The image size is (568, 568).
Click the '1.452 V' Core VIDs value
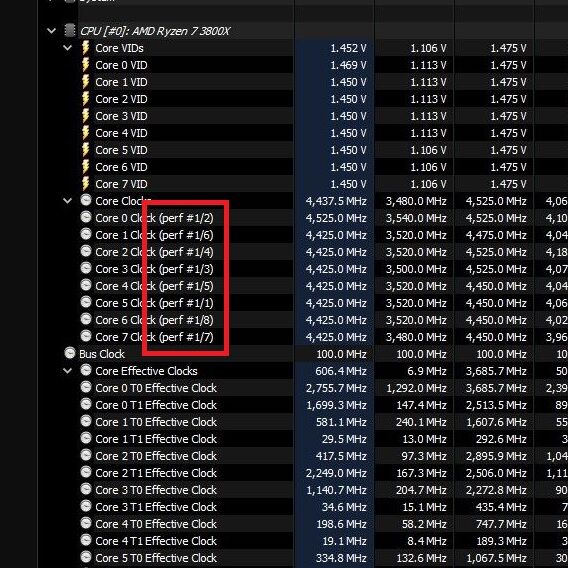348,48
